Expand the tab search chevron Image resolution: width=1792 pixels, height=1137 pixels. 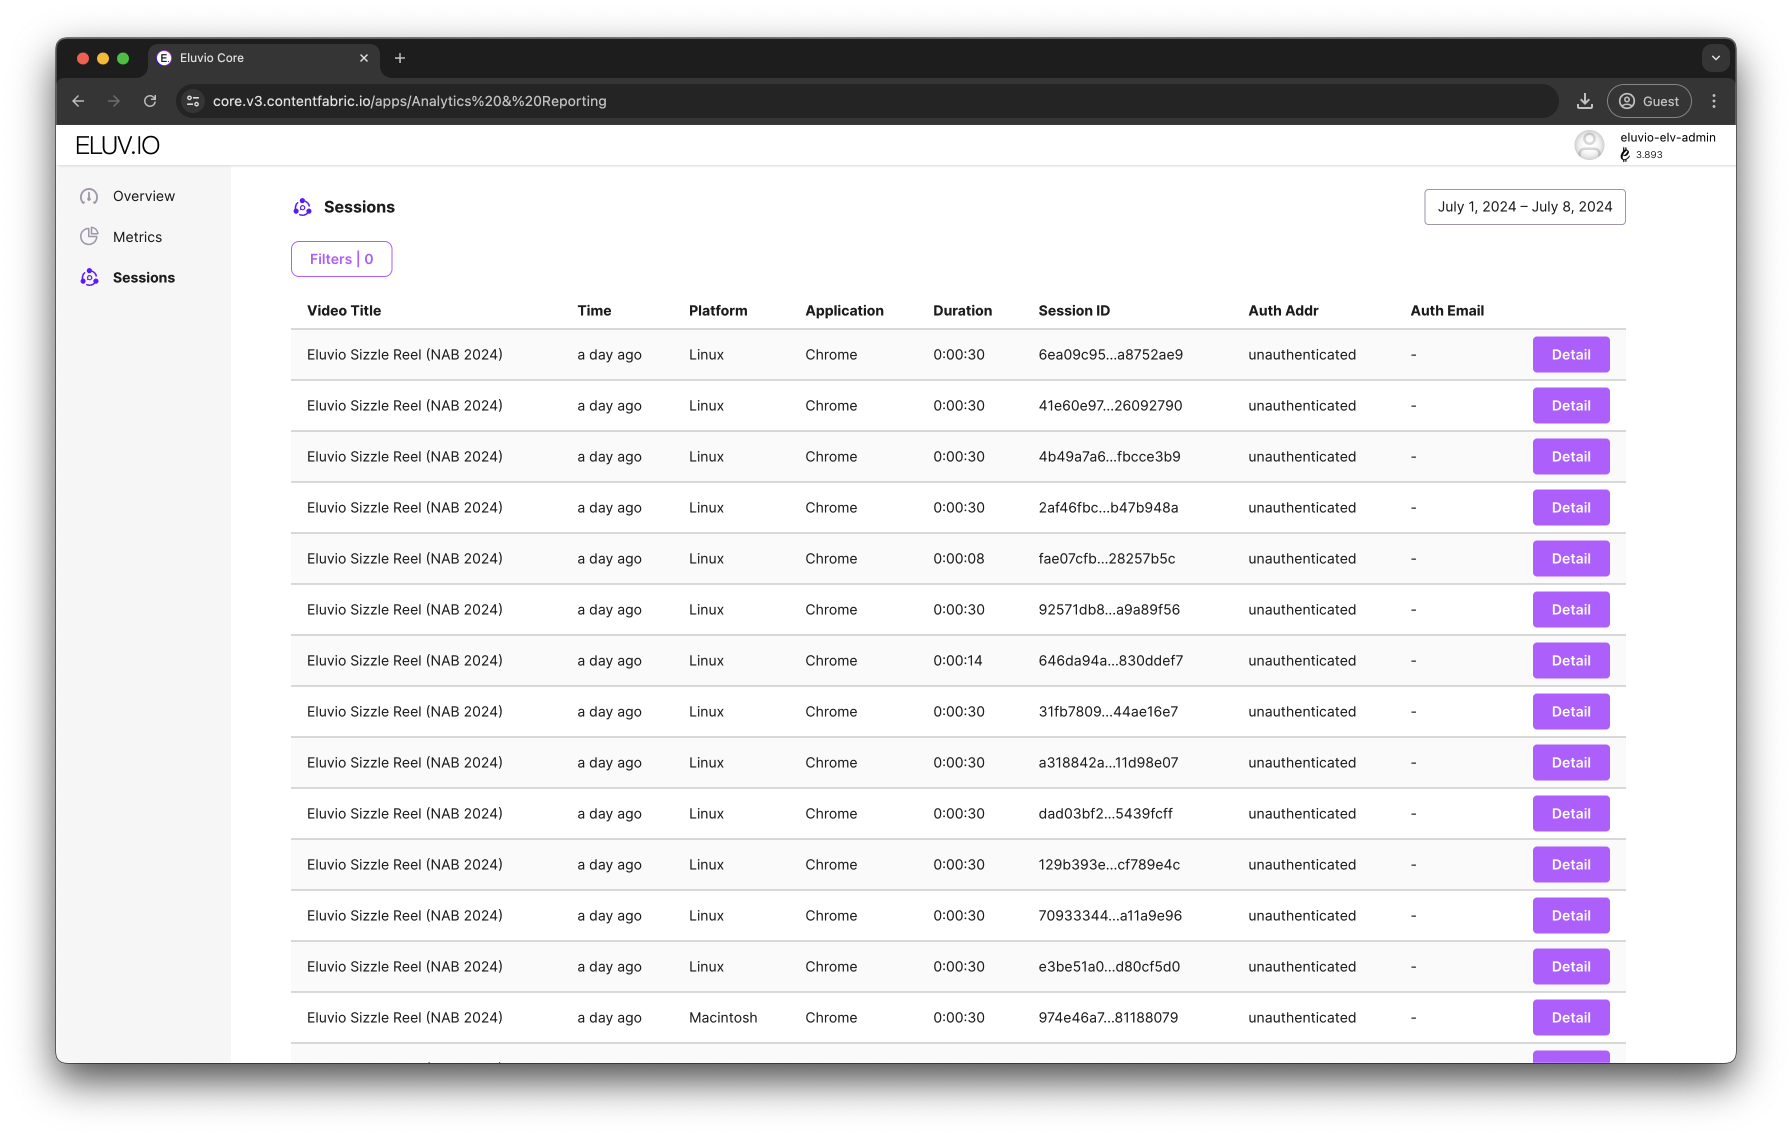click(1716, 58)
